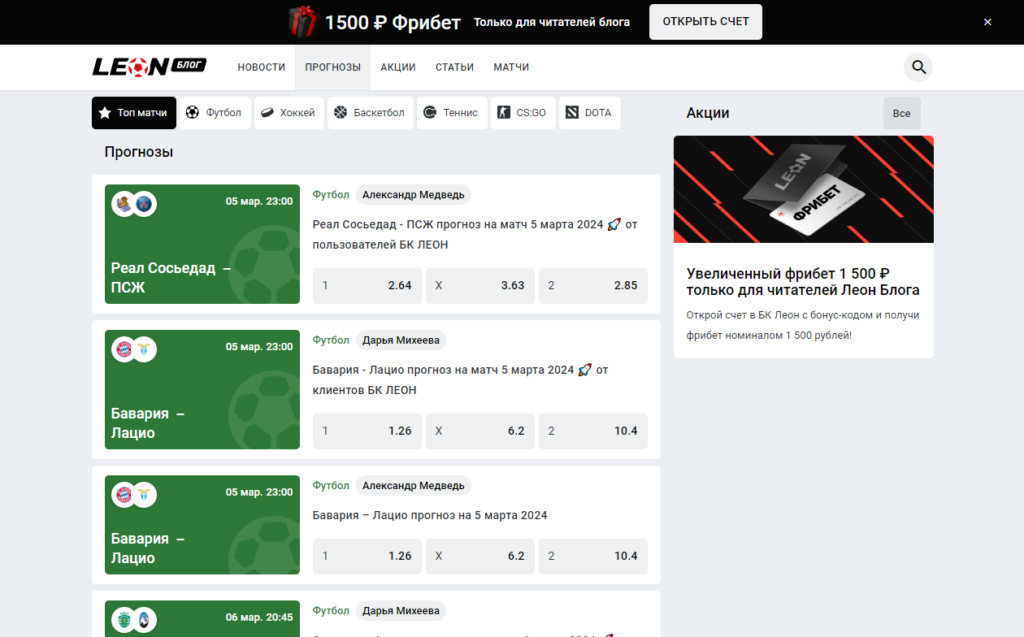Image resolution: width=1024 pixels, height=637 pixels.
Task: Open the 06 мар. 20:45 match card
Action: [x=202, y=619]
